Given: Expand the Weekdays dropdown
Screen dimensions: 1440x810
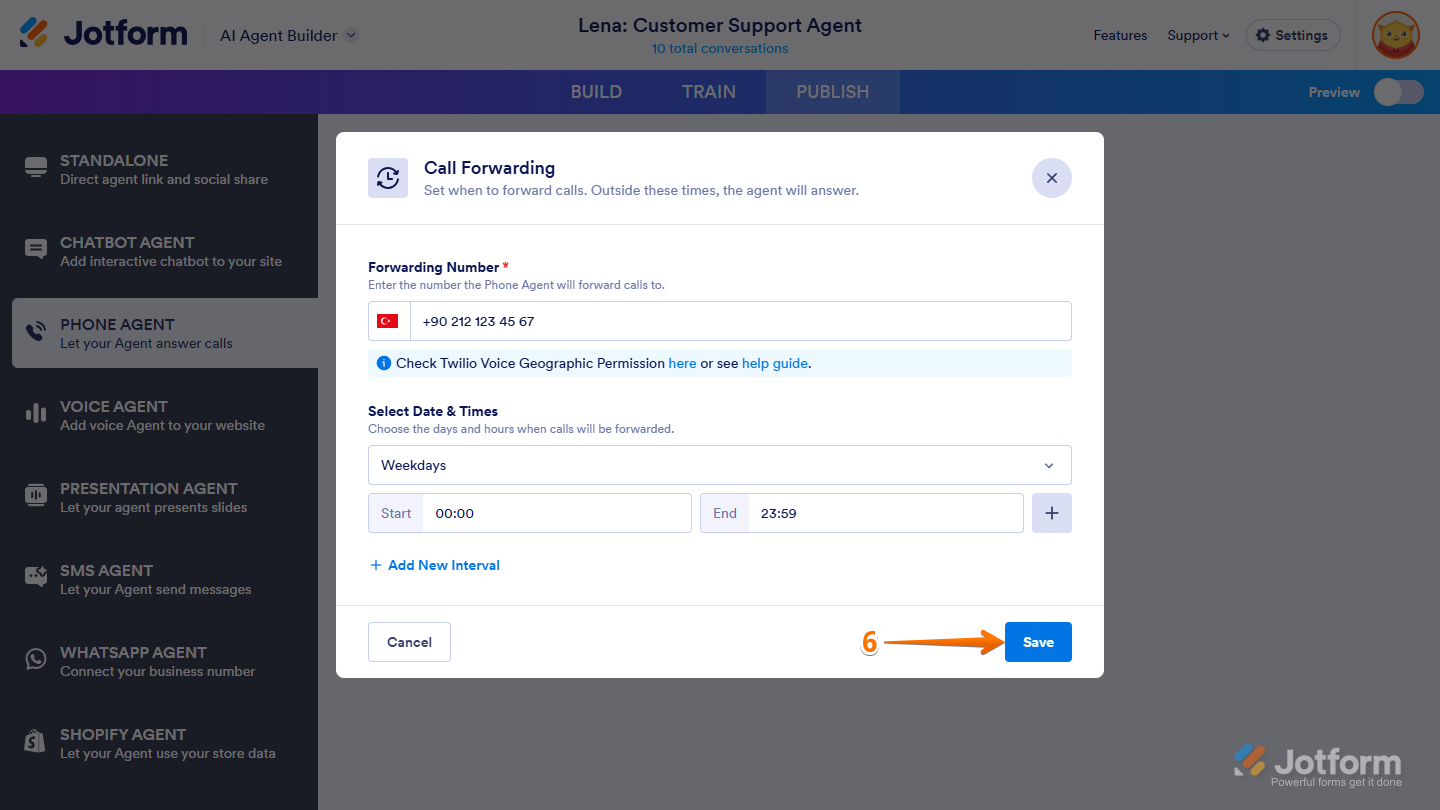Looking at the screenshot, I should tap(720, 465).
